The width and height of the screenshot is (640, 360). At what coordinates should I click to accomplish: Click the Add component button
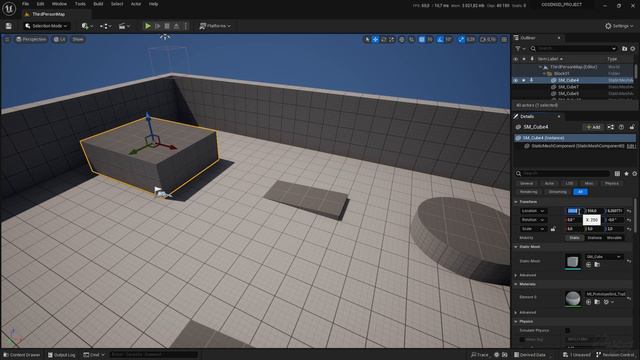[x=593, y=127]
